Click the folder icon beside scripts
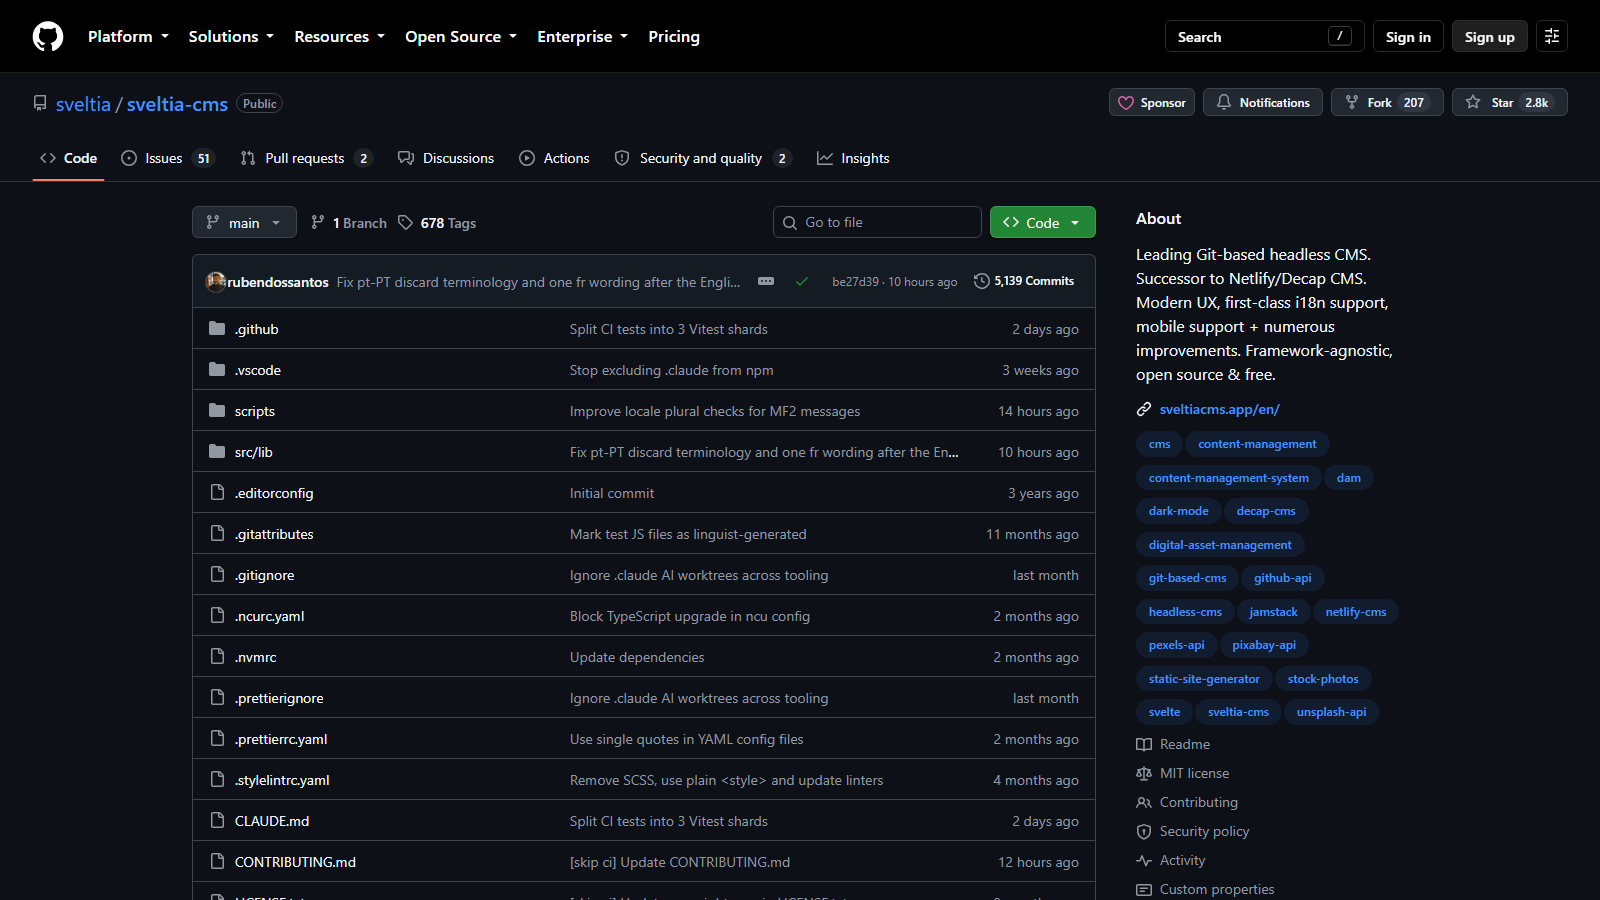The width and height of the screenshot is (1600, 900). (217, 411)
